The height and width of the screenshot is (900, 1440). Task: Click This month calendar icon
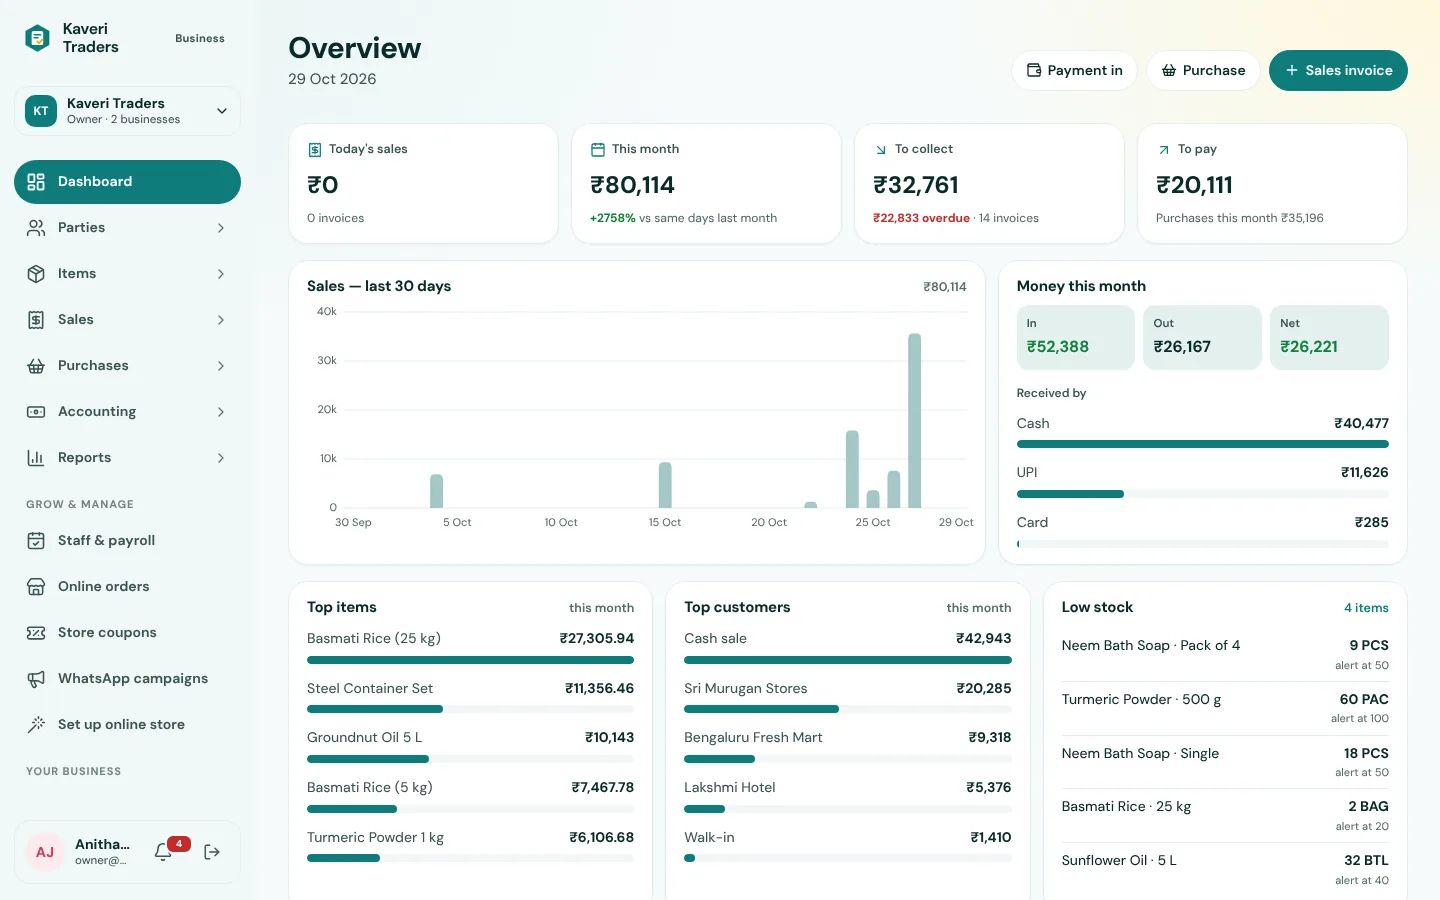(598, 150)
